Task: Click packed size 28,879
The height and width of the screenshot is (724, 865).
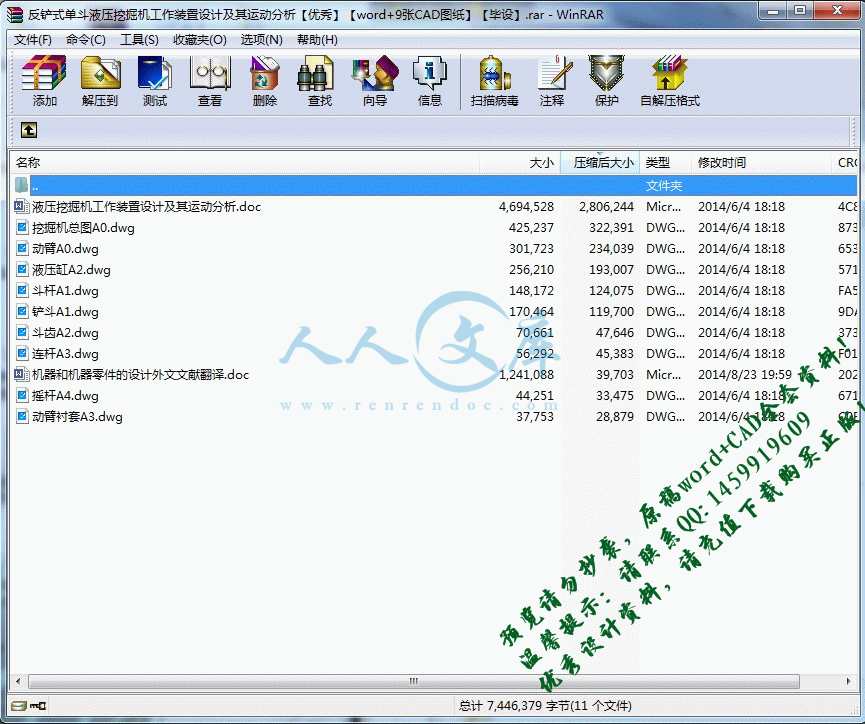Action: [x=615, y=417]
